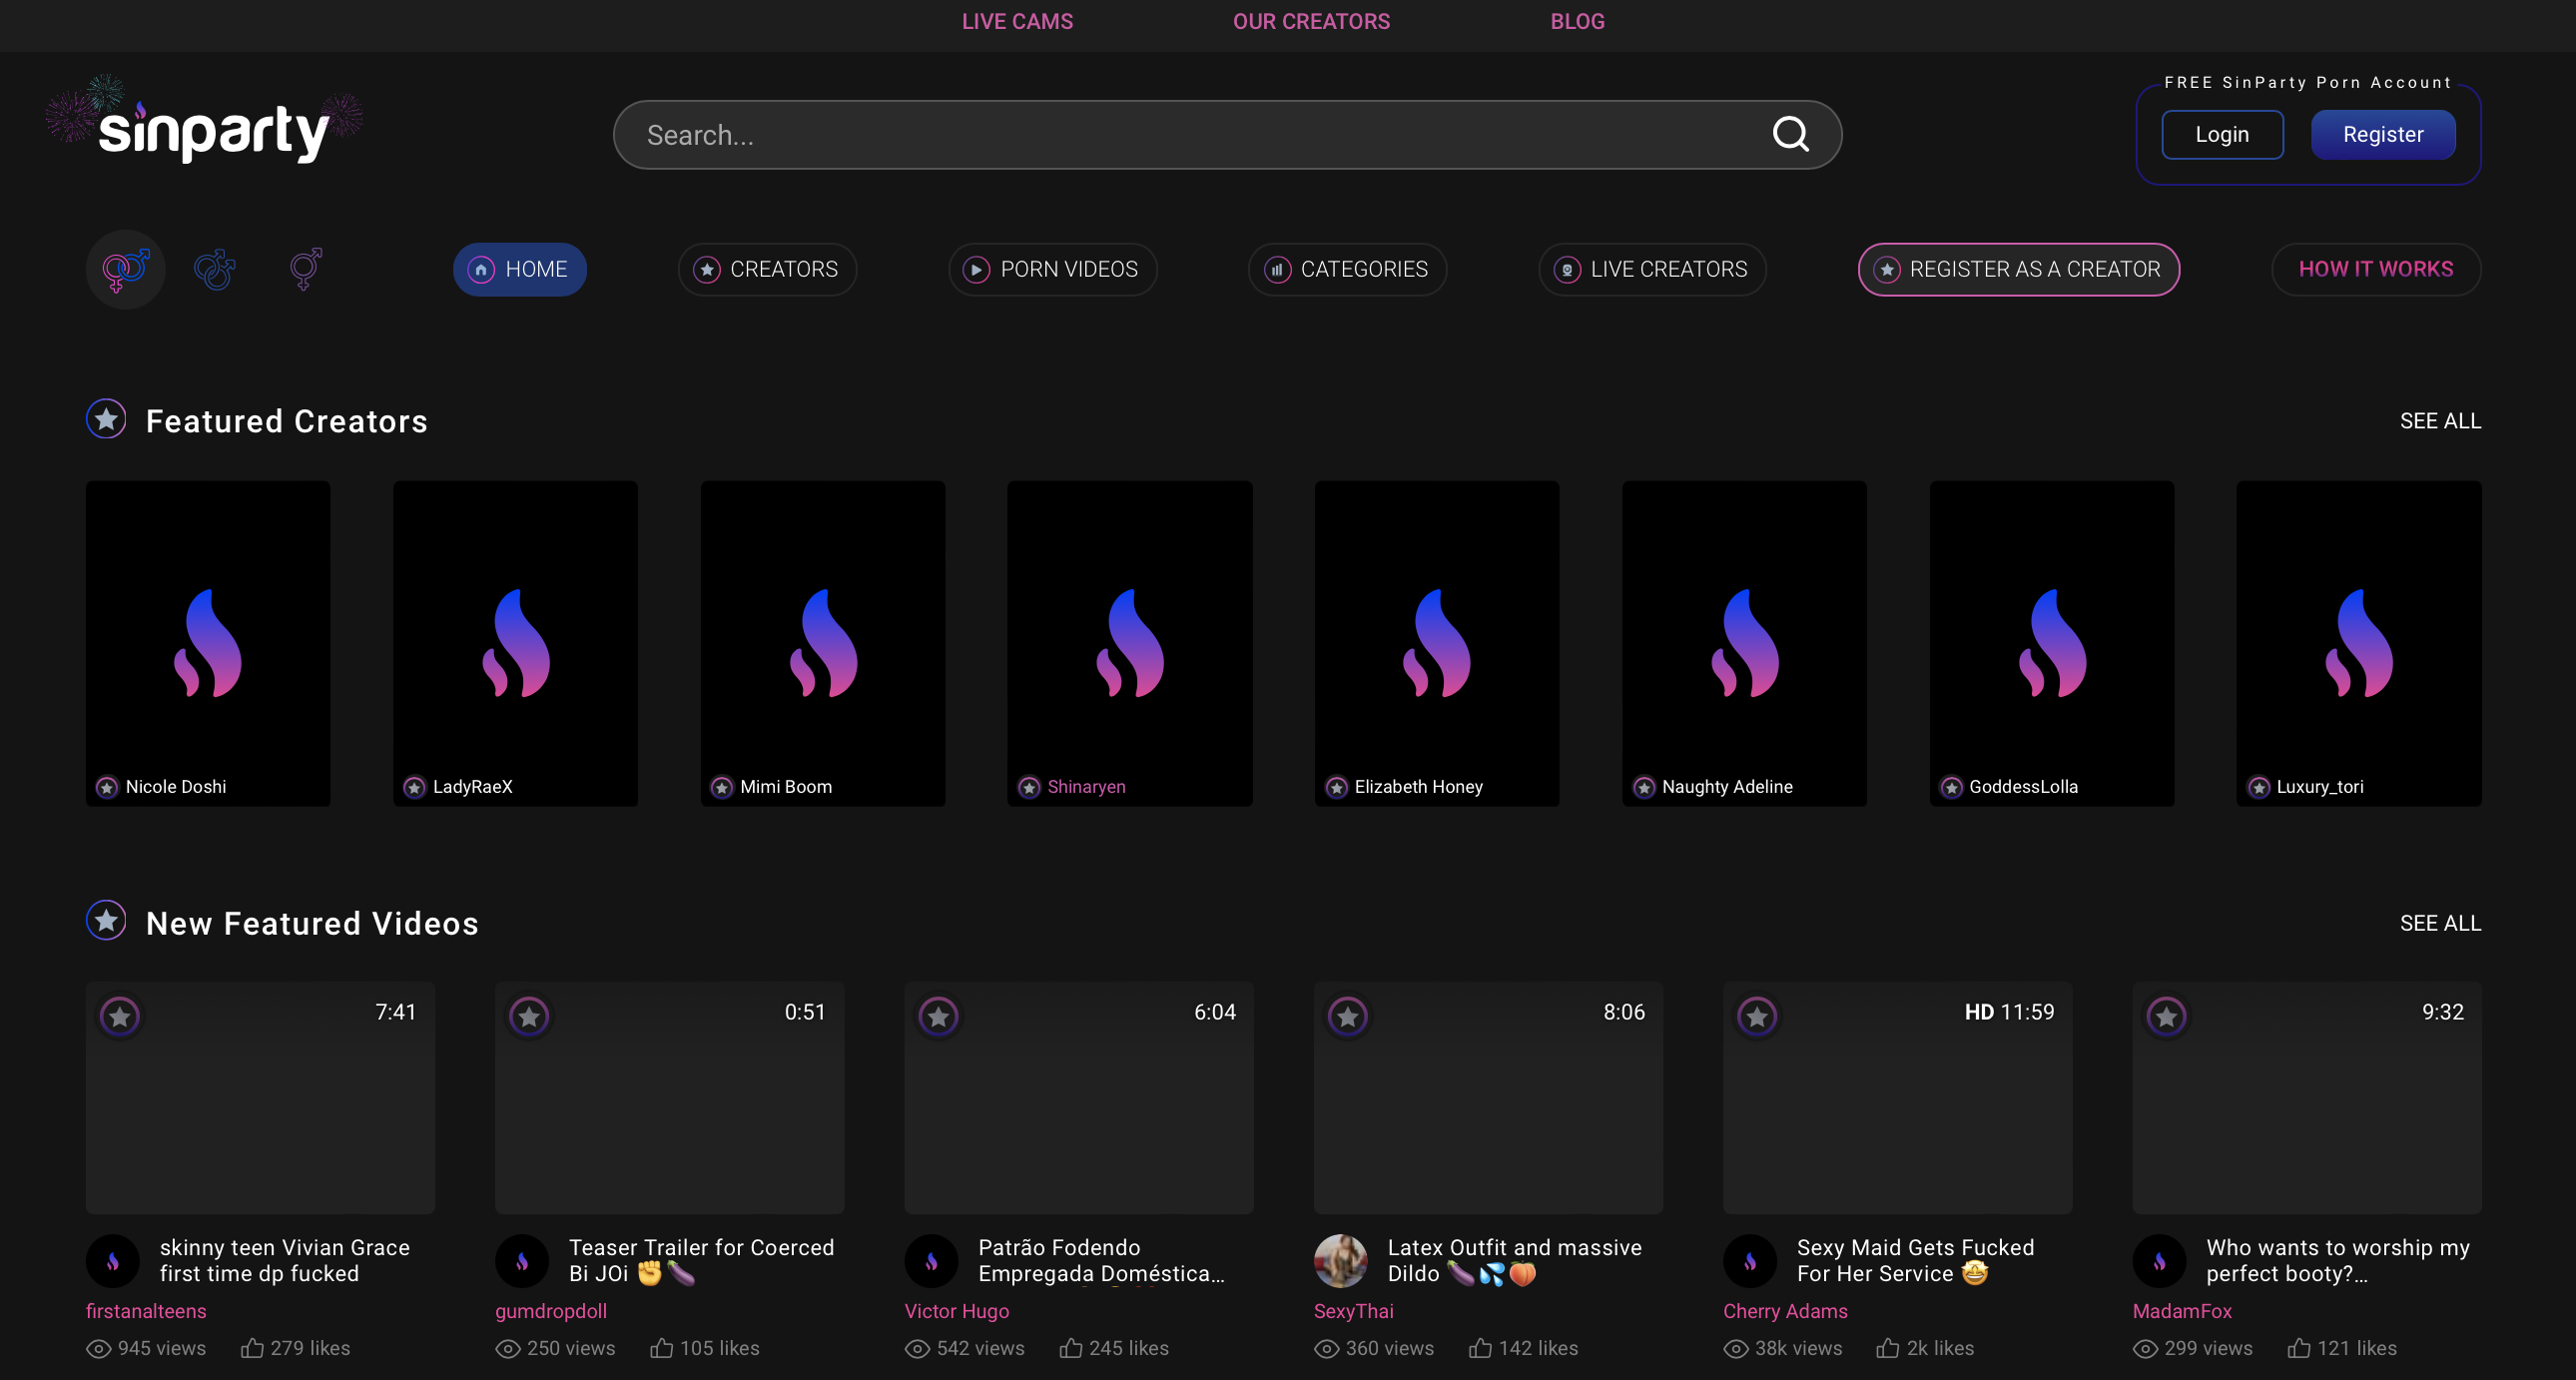Screen dimensions: 2576x1380
Task: Click the Featured Creators star icon
Action: click(106, 420)
